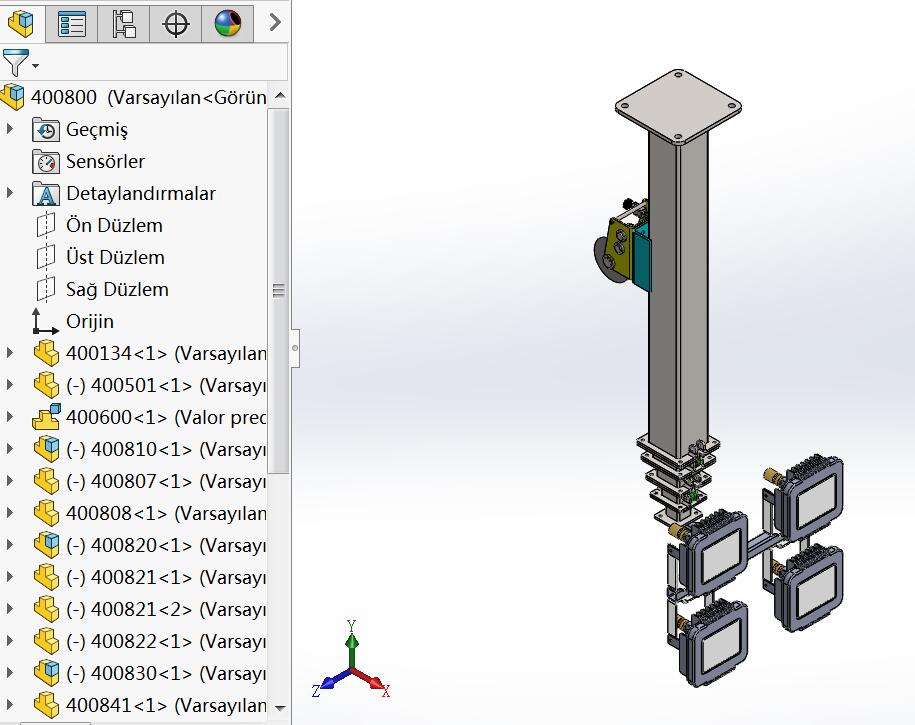Click the 400600<1> external-reference part icon
This screenshot has height=725, width=915.
(46, 417)
